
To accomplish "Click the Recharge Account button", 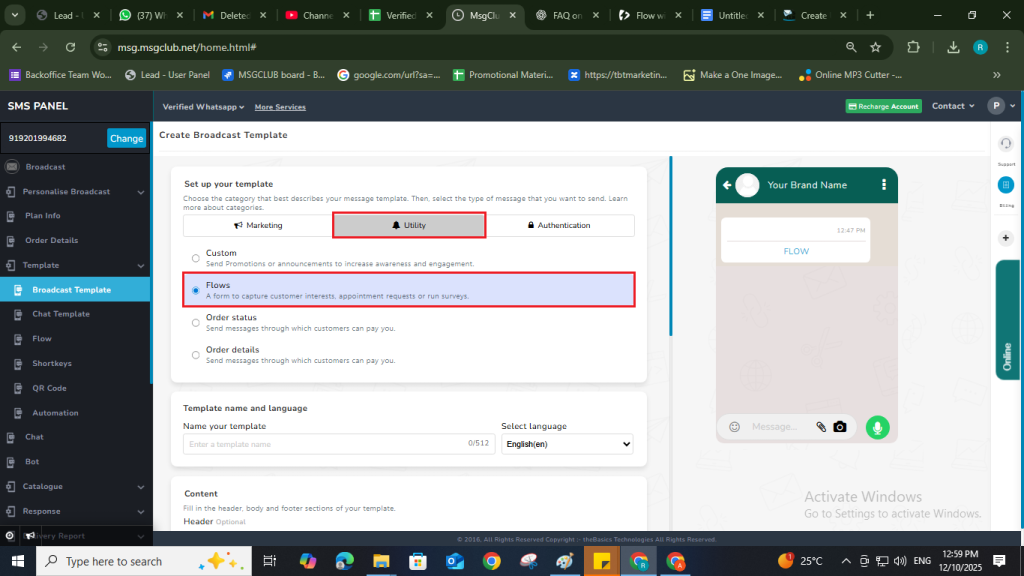I will 883,107.
